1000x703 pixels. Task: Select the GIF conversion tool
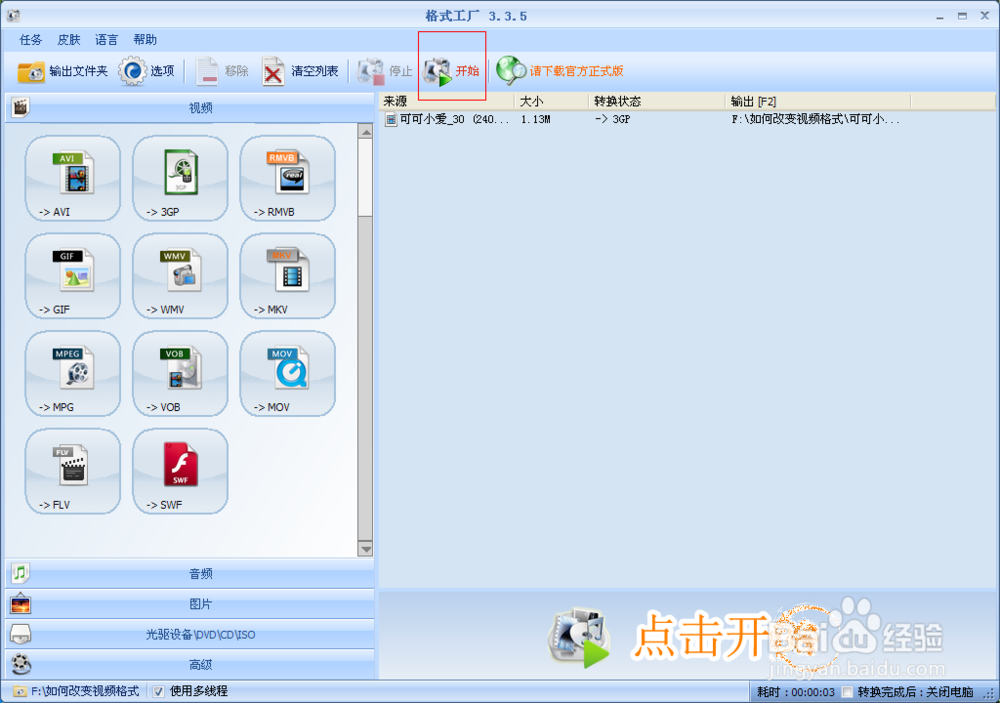[71, 276]
